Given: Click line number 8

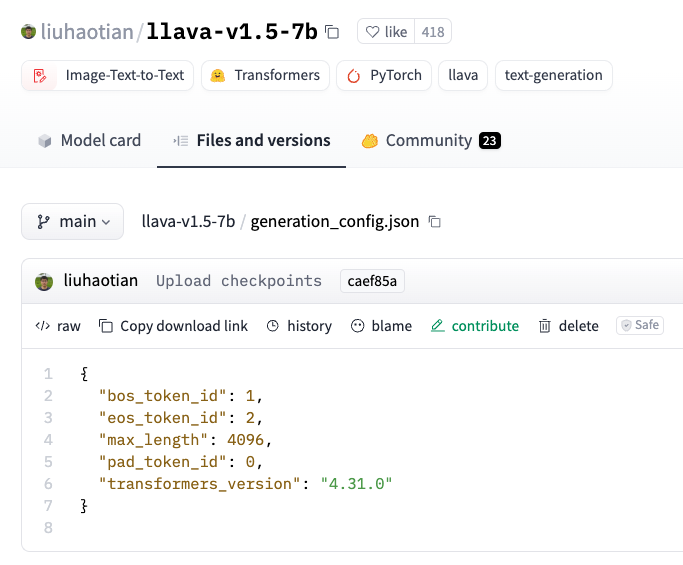Looking at the screenshot, I should 48,528.
